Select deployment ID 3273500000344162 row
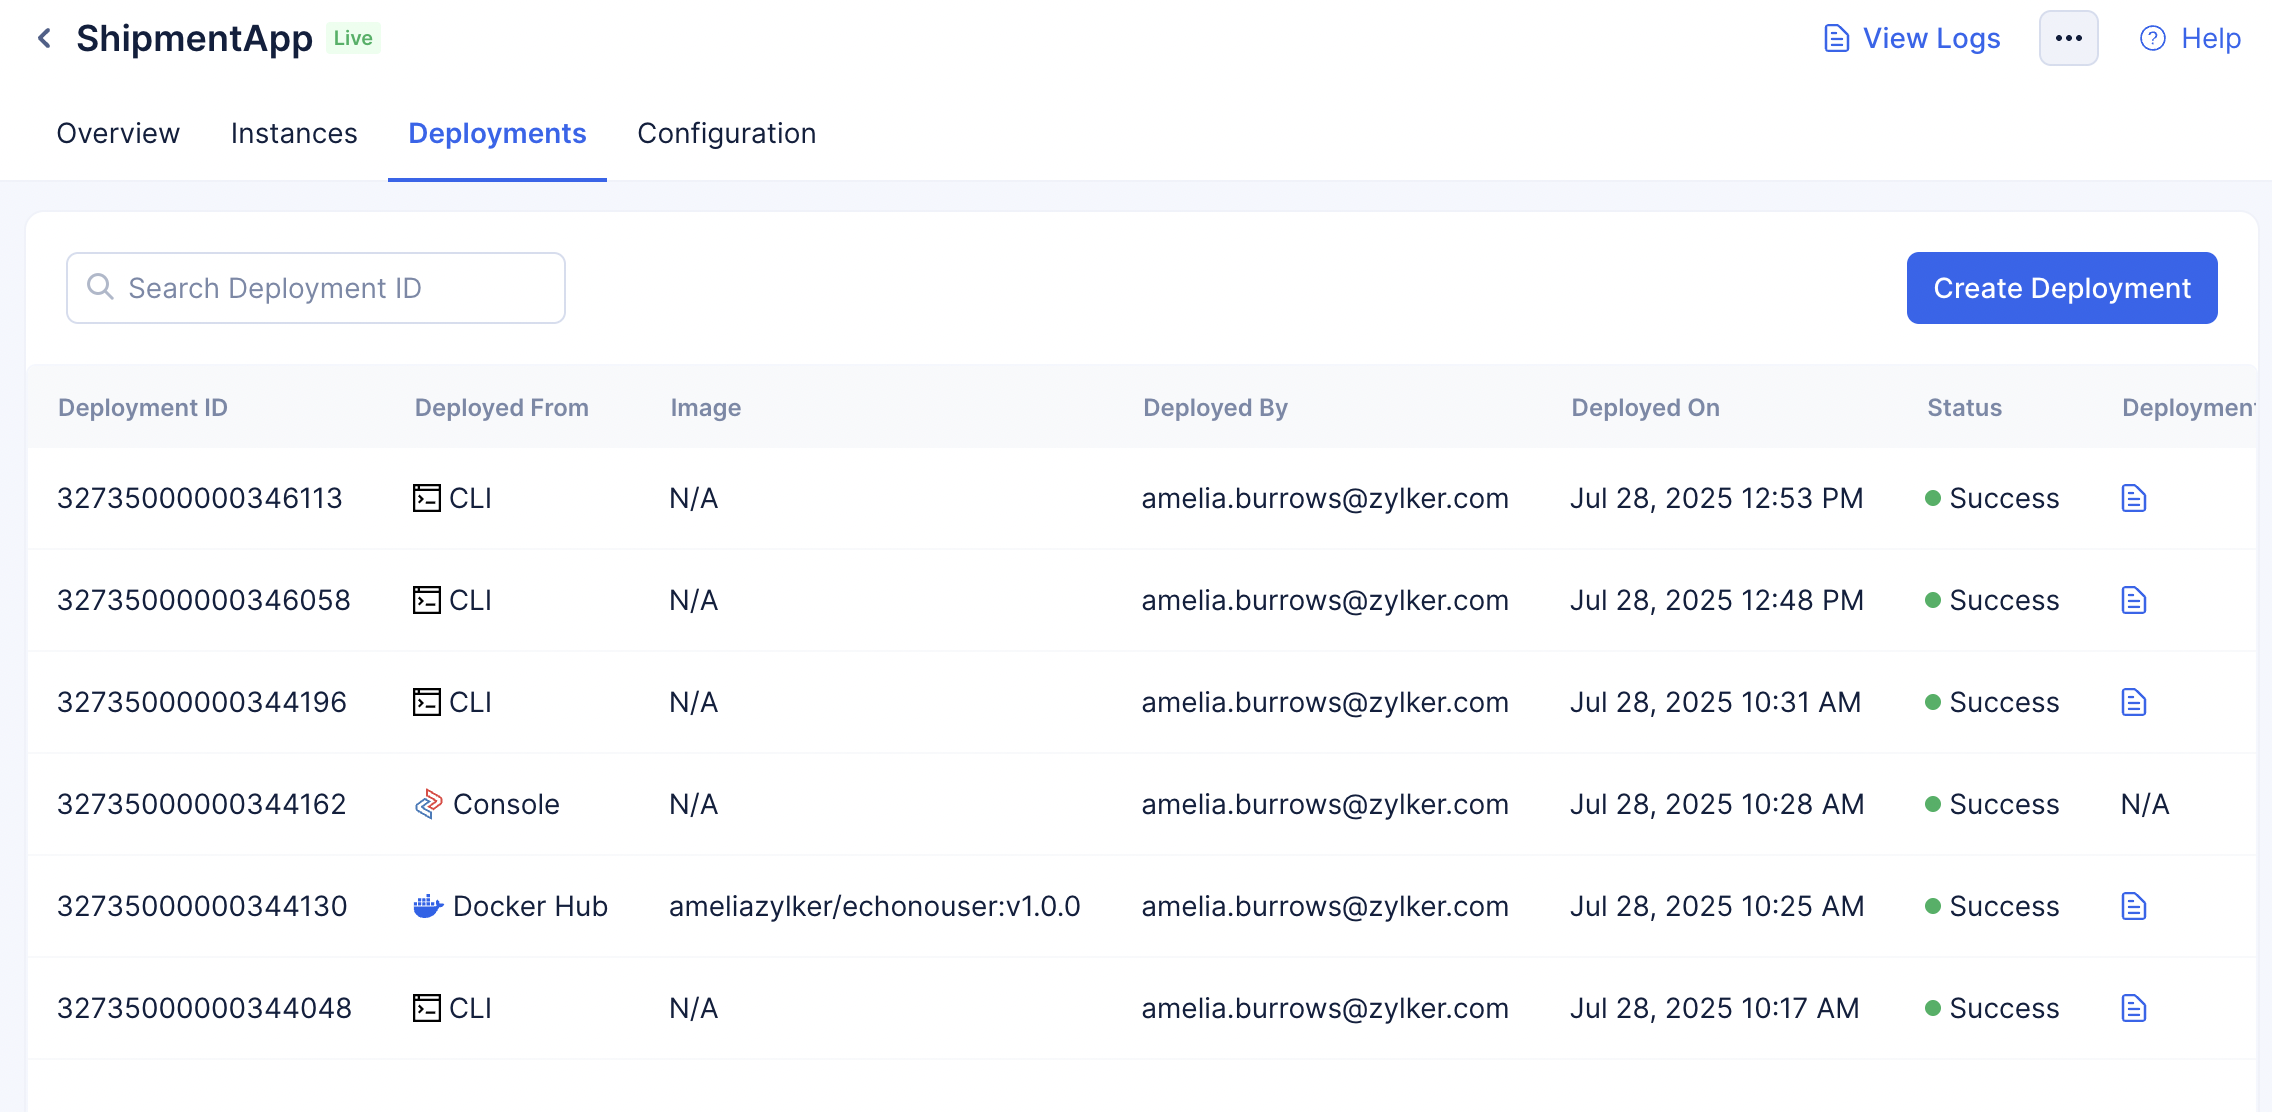 [202, 804]
